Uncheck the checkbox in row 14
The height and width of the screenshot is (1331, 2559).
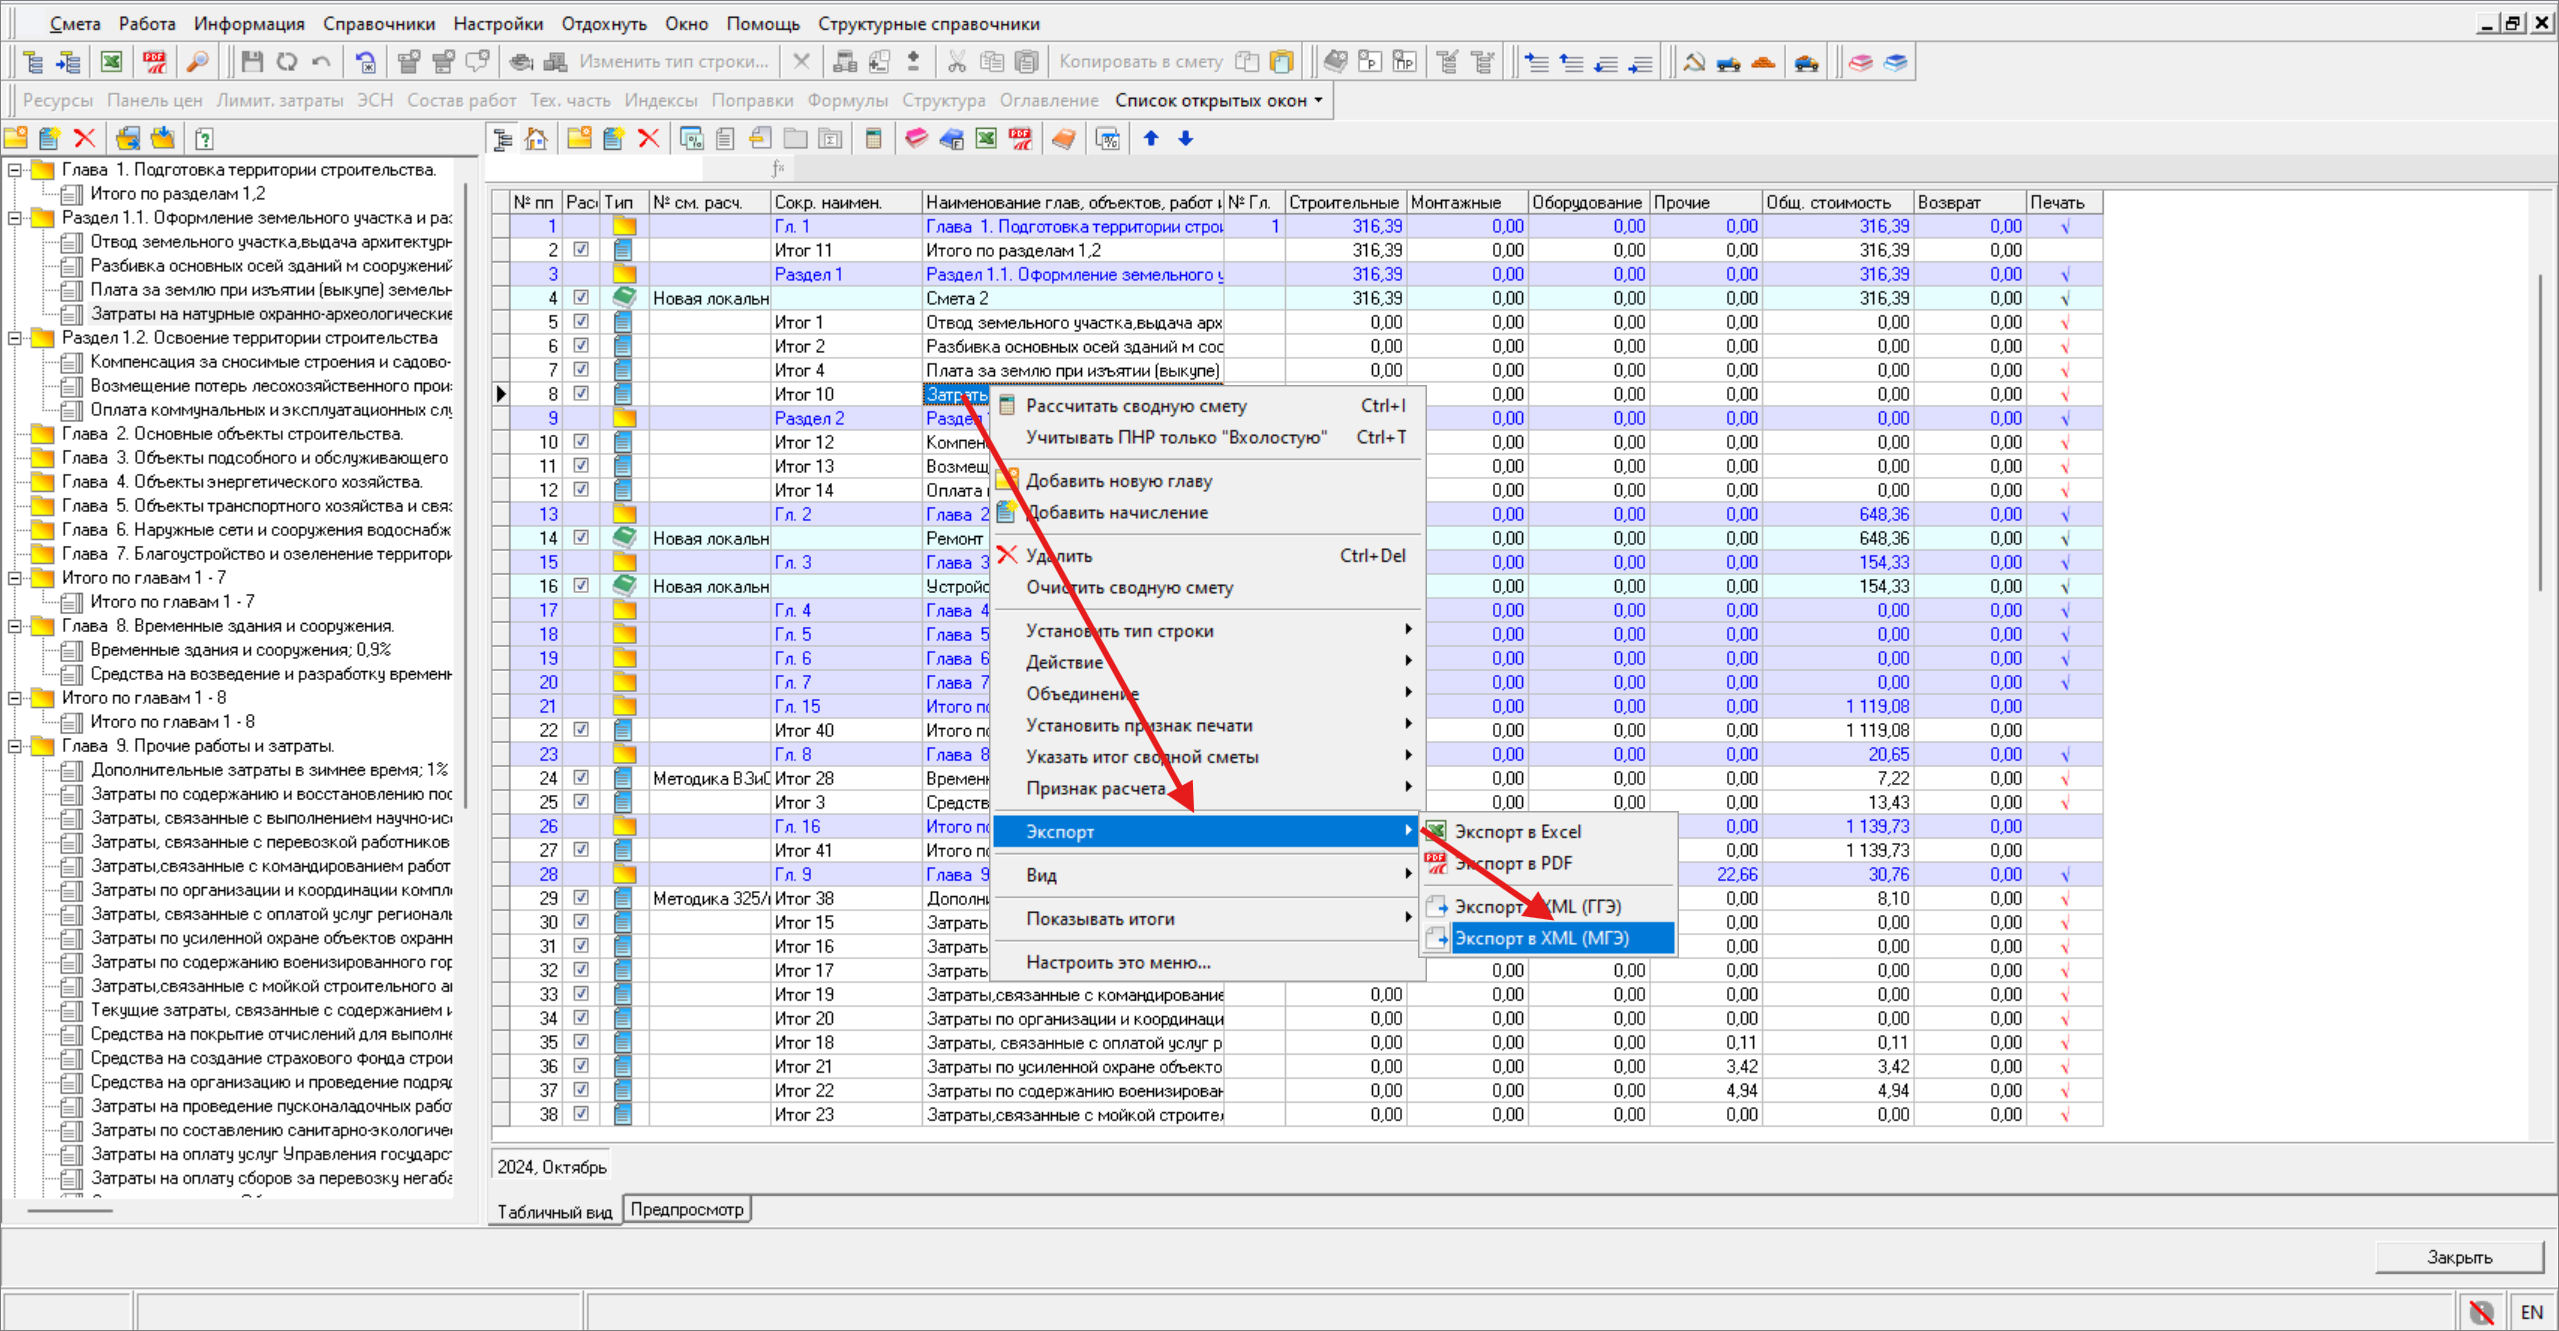[x=581, y=538]
